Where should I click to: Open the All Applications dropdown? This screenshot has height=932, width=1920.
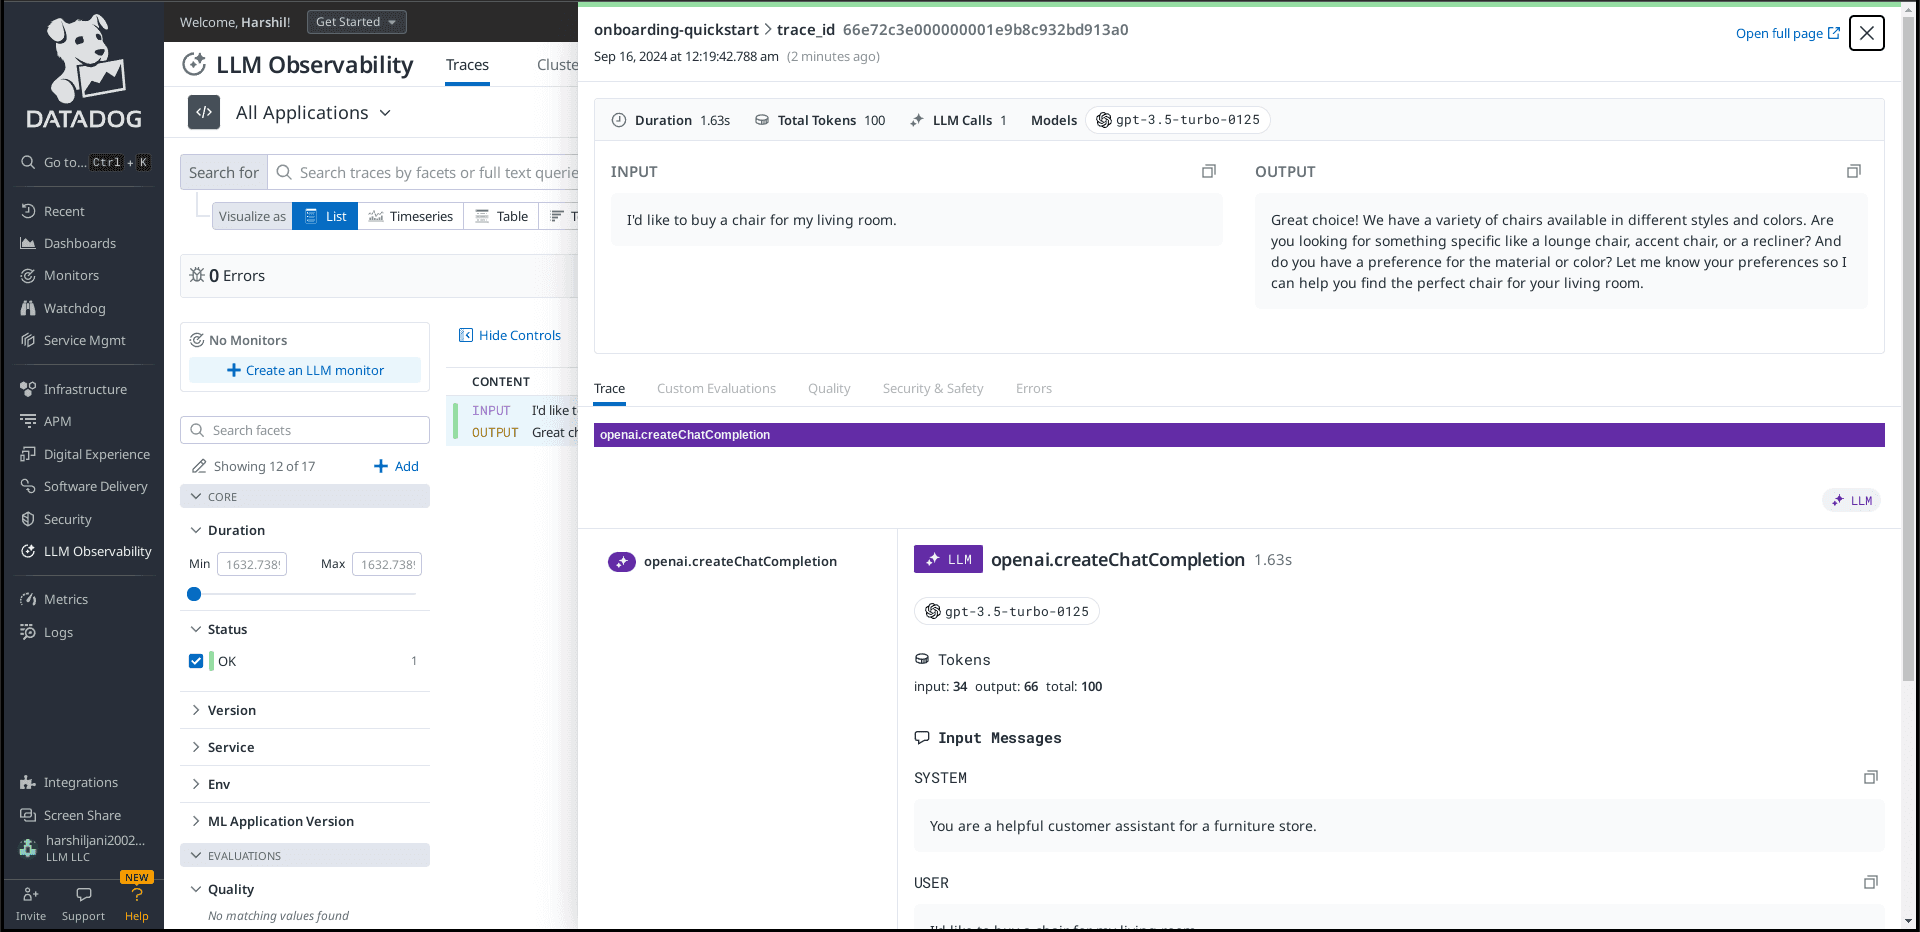(313, 113)
